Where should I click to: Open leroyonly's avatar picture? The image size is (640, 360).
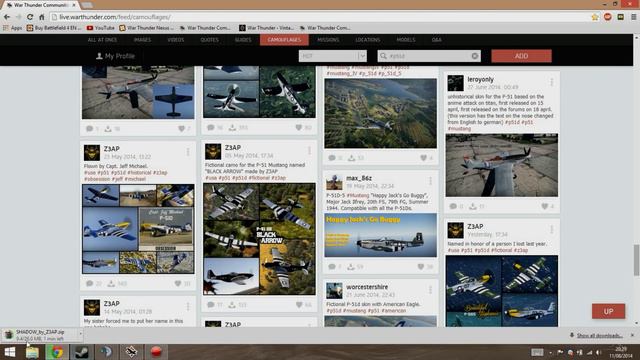(455, 83)
